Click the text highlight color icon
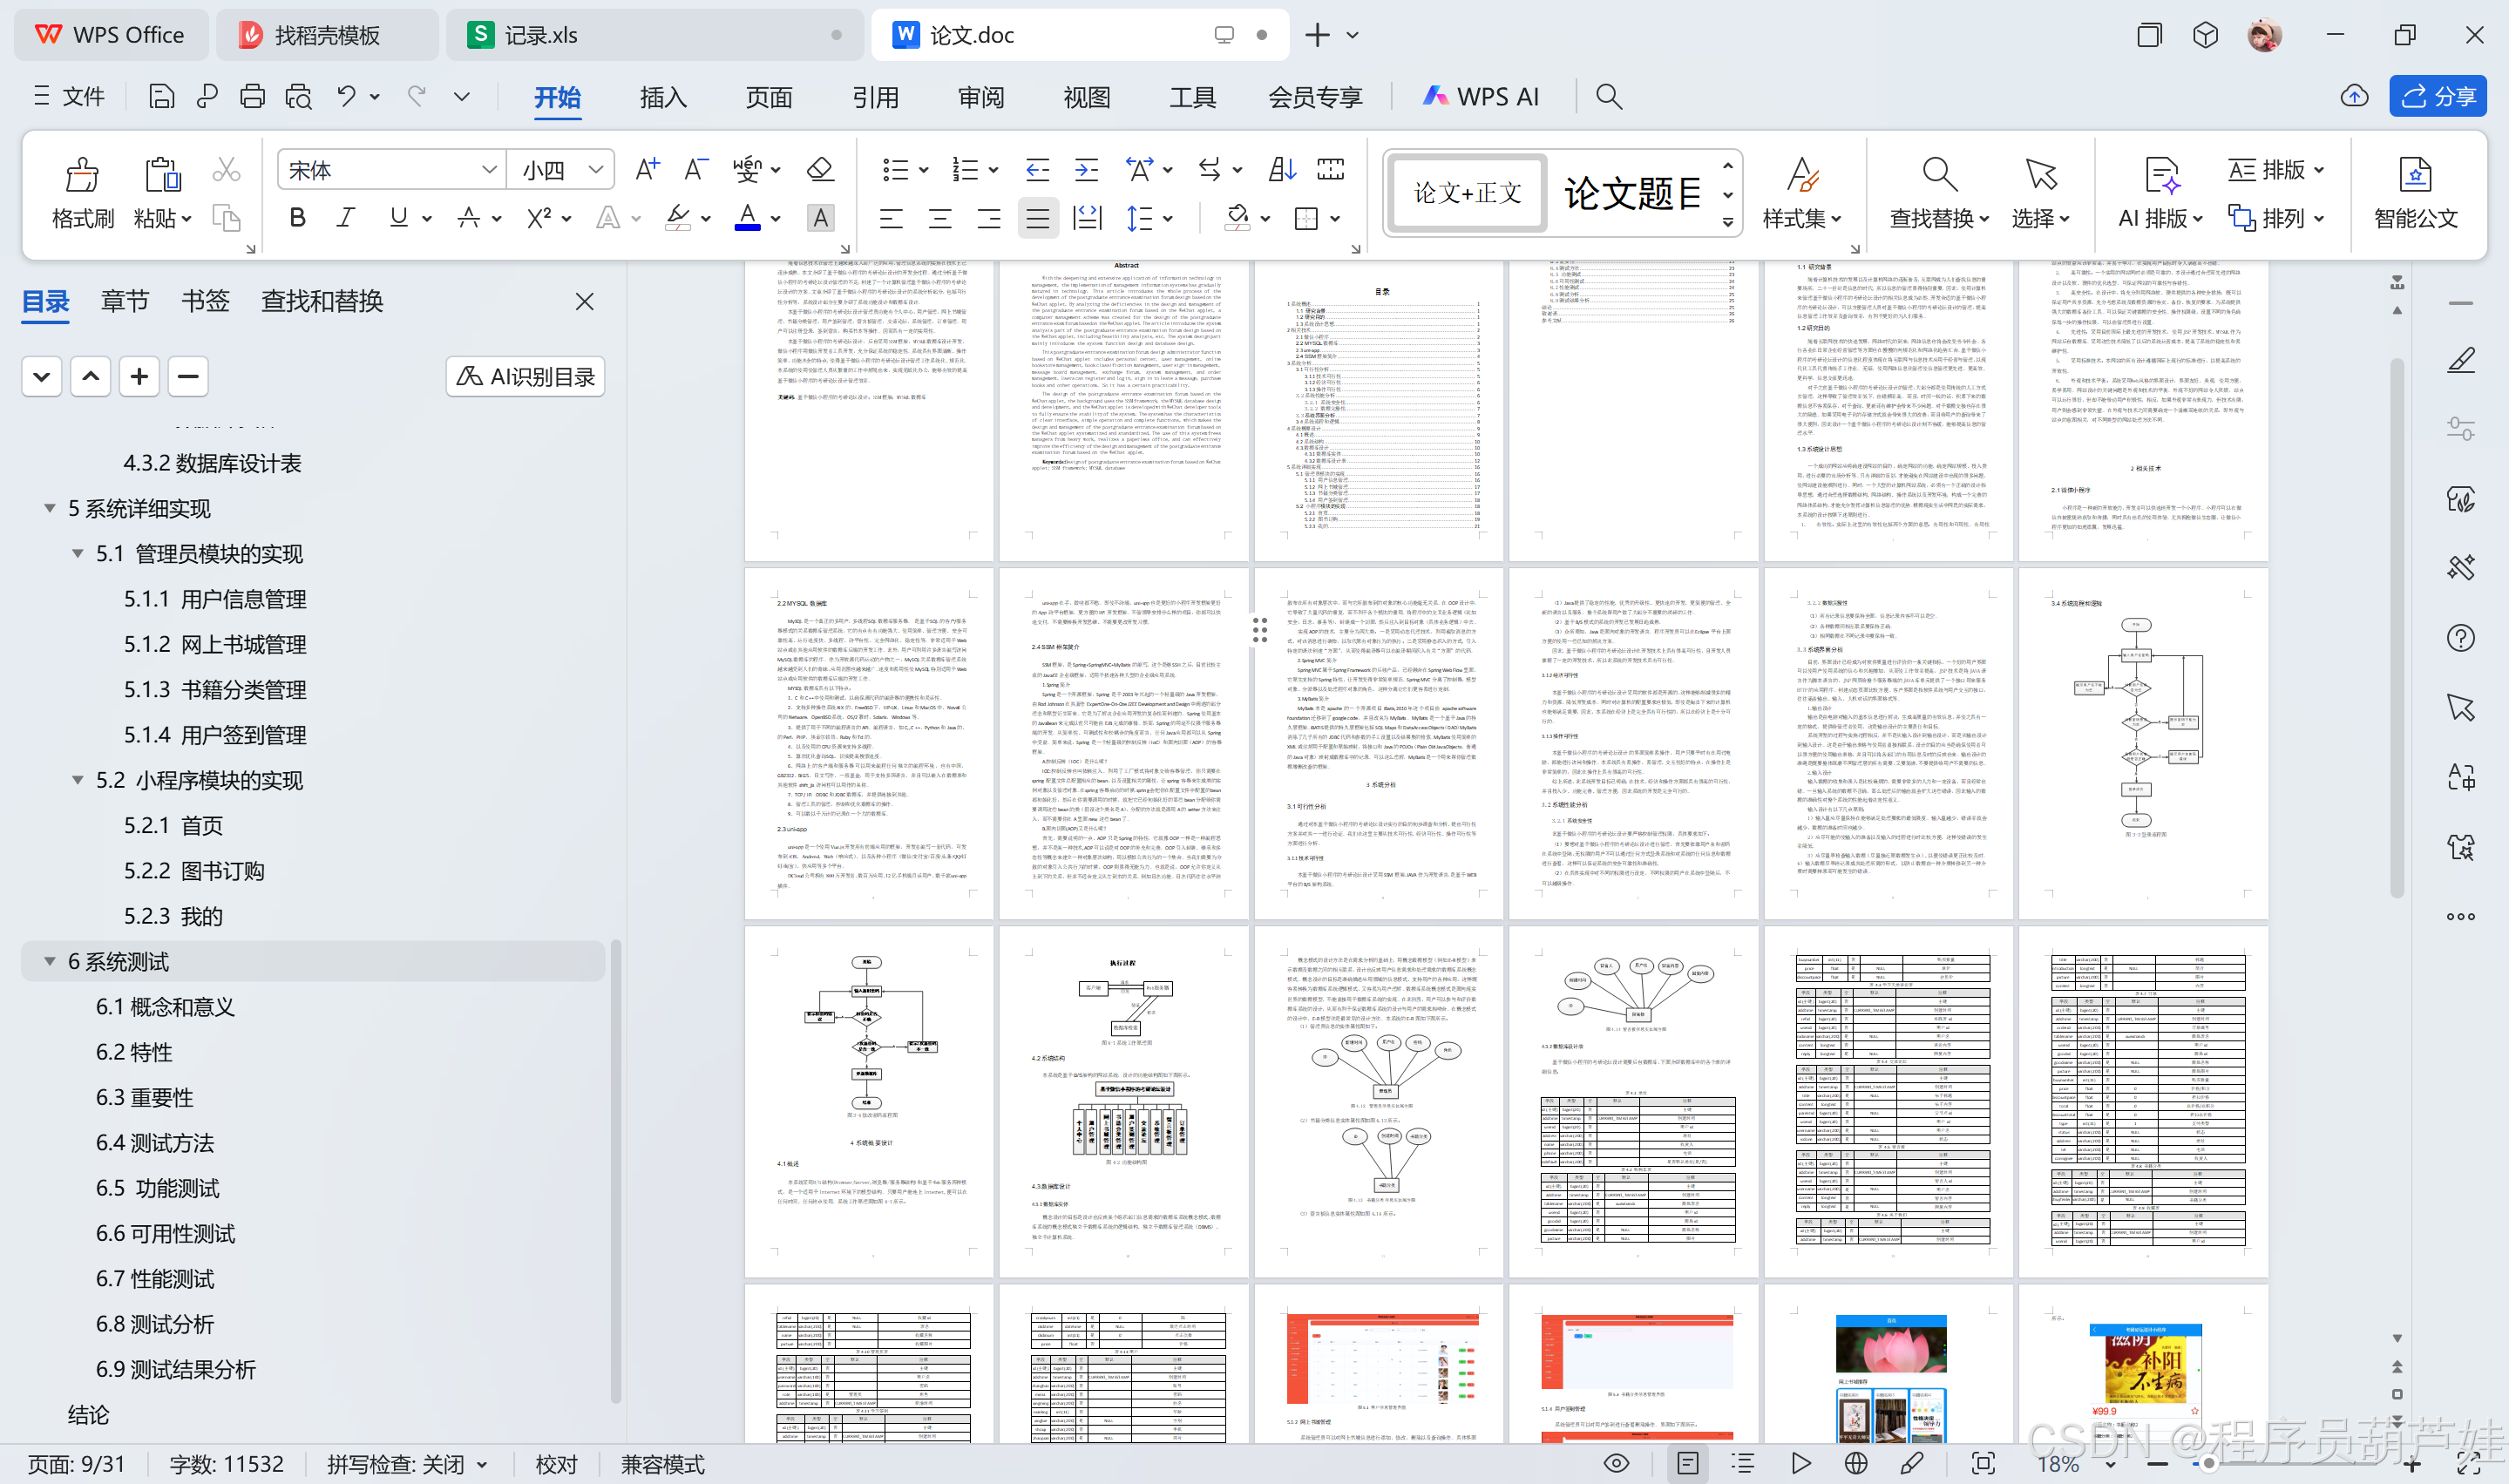This screenshot has height=1484, width=2509. tap(678, 217)
